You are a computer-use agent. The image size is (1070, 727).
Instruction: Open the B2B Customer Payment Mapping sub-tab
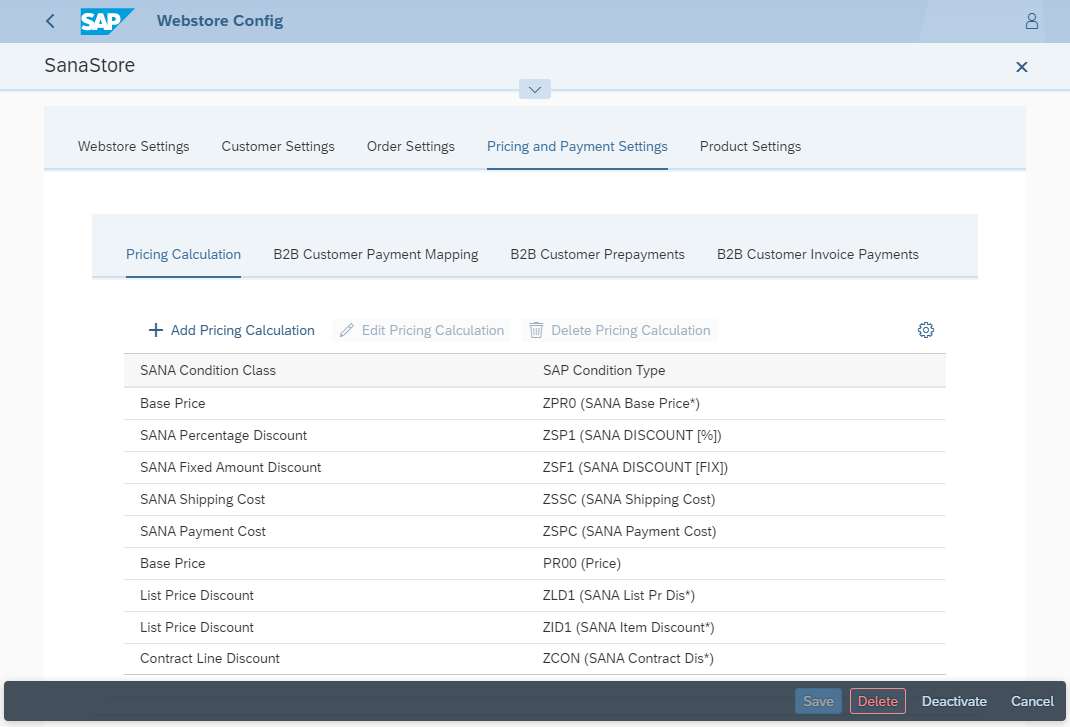(x=376, y=255)
